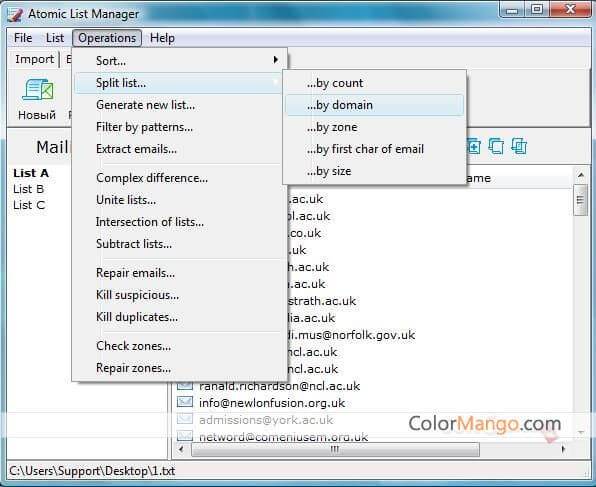596x487 pixels.
Task: Expand the Sort submenu
Action: coord(178,61)
